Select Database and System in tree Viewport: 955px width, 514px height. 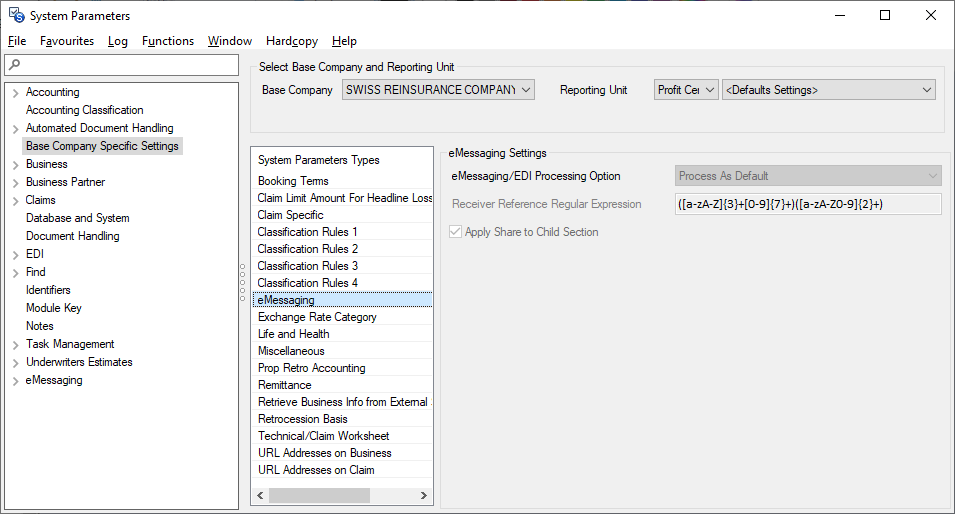tap(77, 218)
